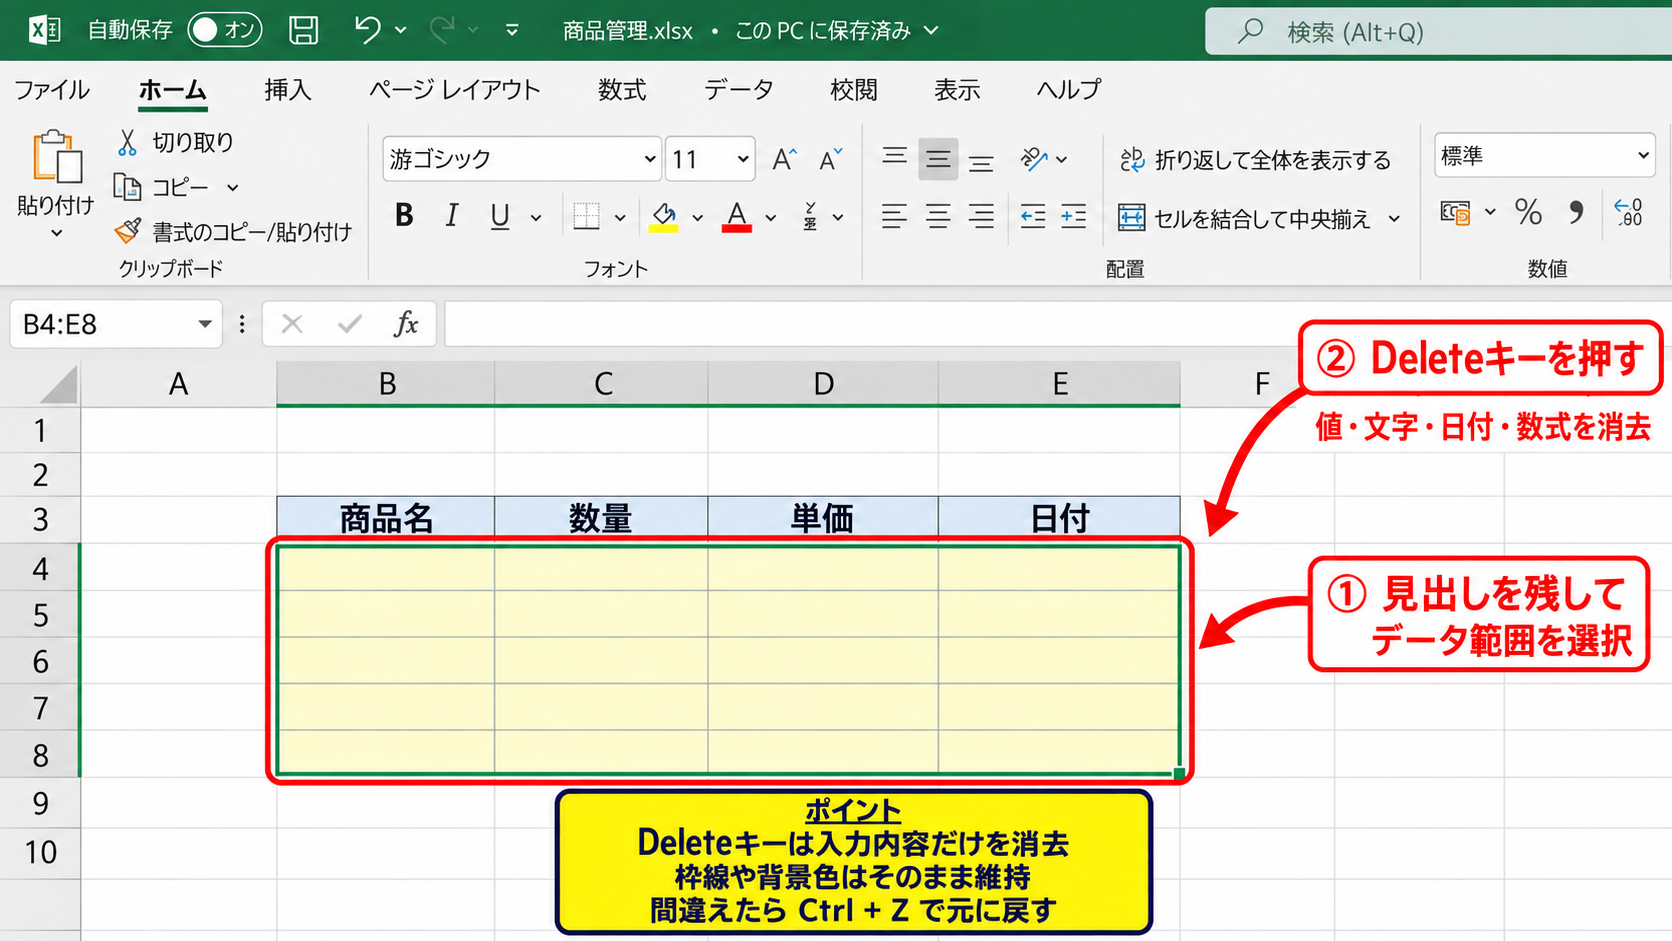Click the decrease indent icon

pyautogui.click(x=1032, y=216)
